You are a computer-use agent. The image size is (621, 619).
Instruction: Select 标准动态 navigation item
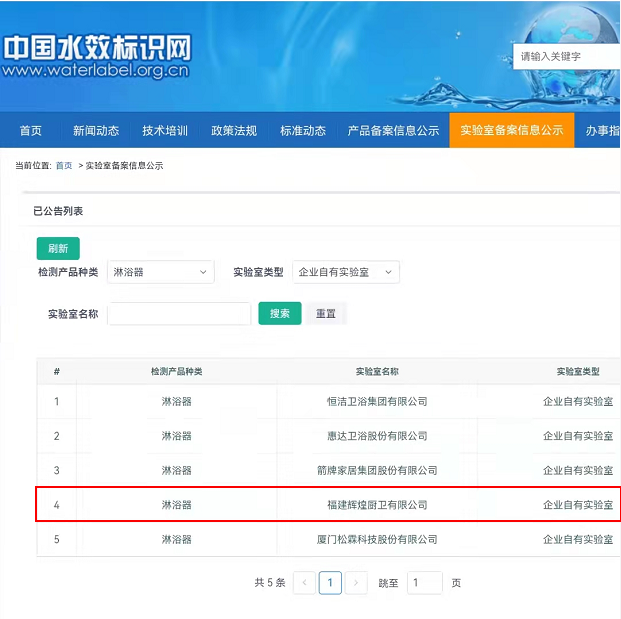(303, 130)
